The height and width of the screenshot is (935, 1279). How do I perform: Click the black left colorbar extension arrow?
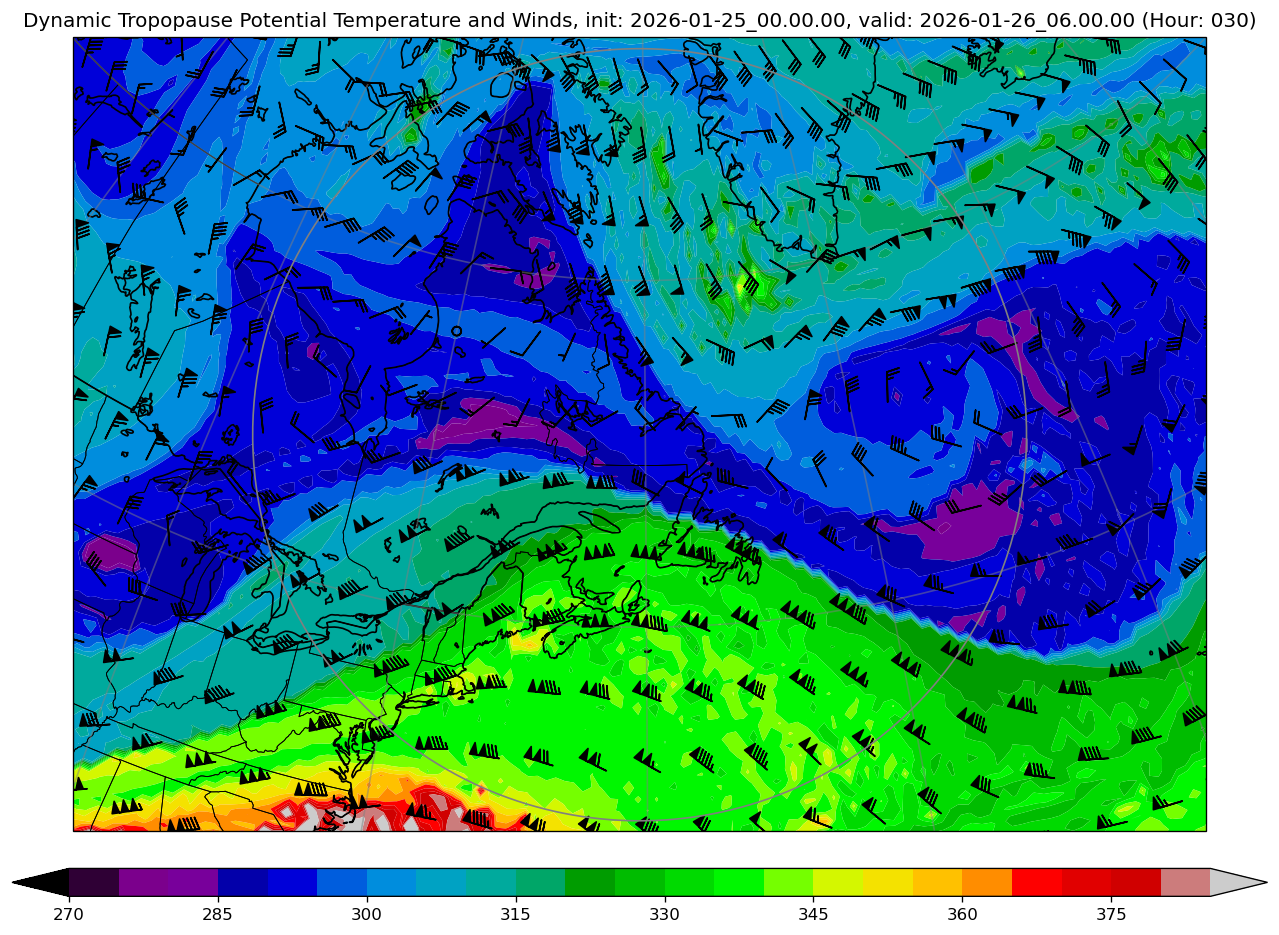click(42, 882)
